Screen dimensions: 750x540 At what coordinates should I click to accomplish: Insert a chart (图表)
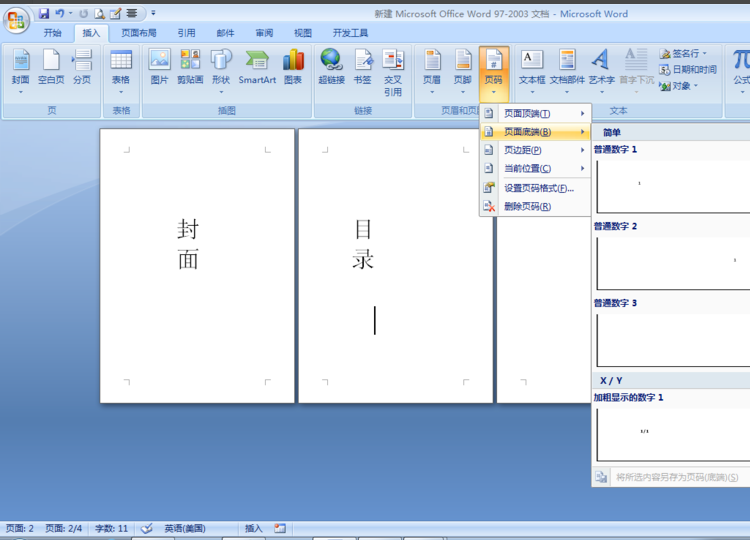point(293,67)
